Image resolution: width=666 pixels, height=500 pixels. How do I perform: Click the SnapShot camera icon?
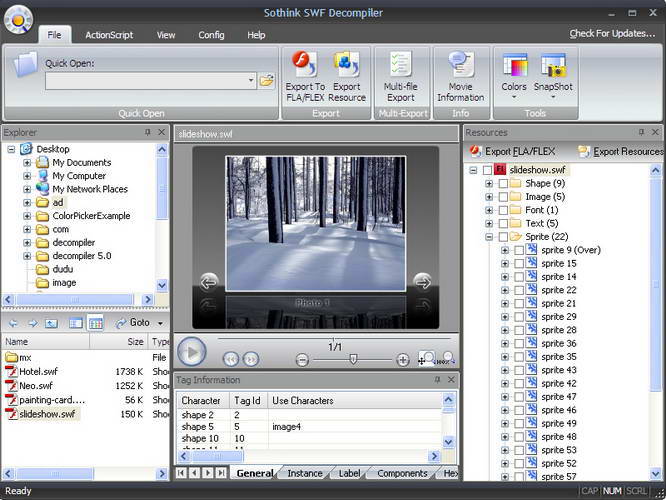tap(553, 65)
